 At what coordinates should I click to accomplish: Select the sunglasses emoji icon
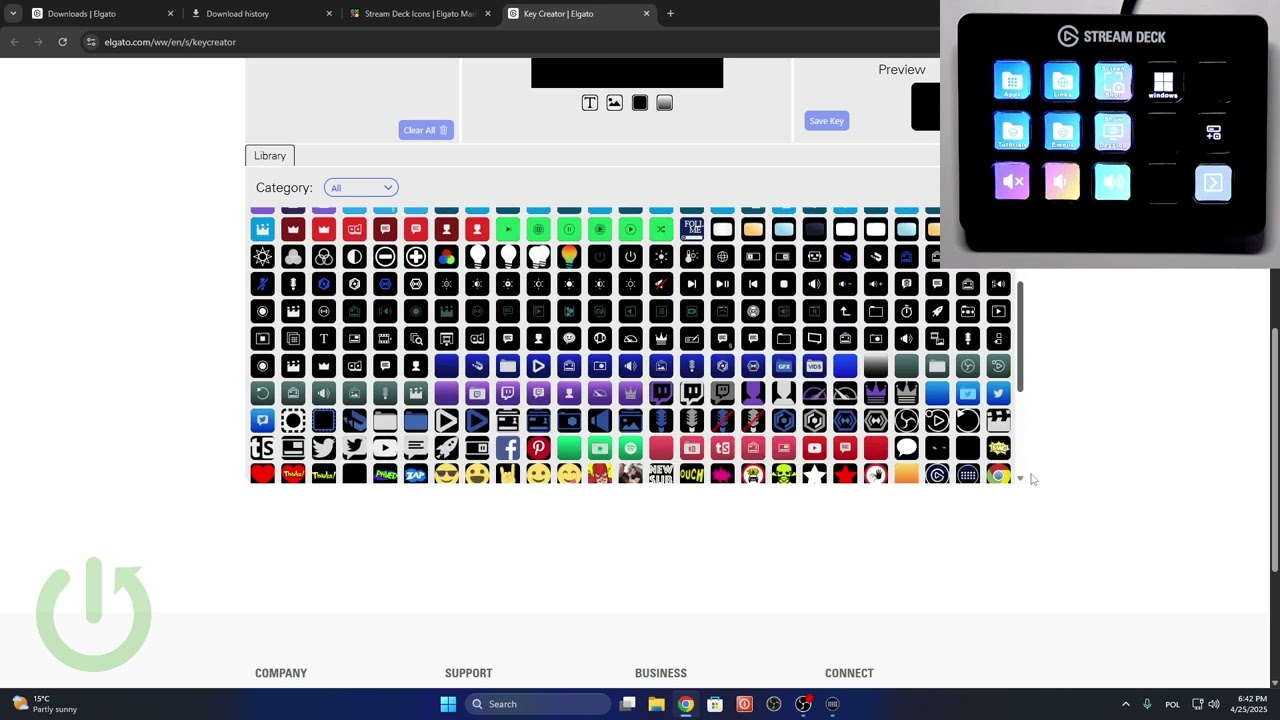pyautogui.click(x=446, y=474)
